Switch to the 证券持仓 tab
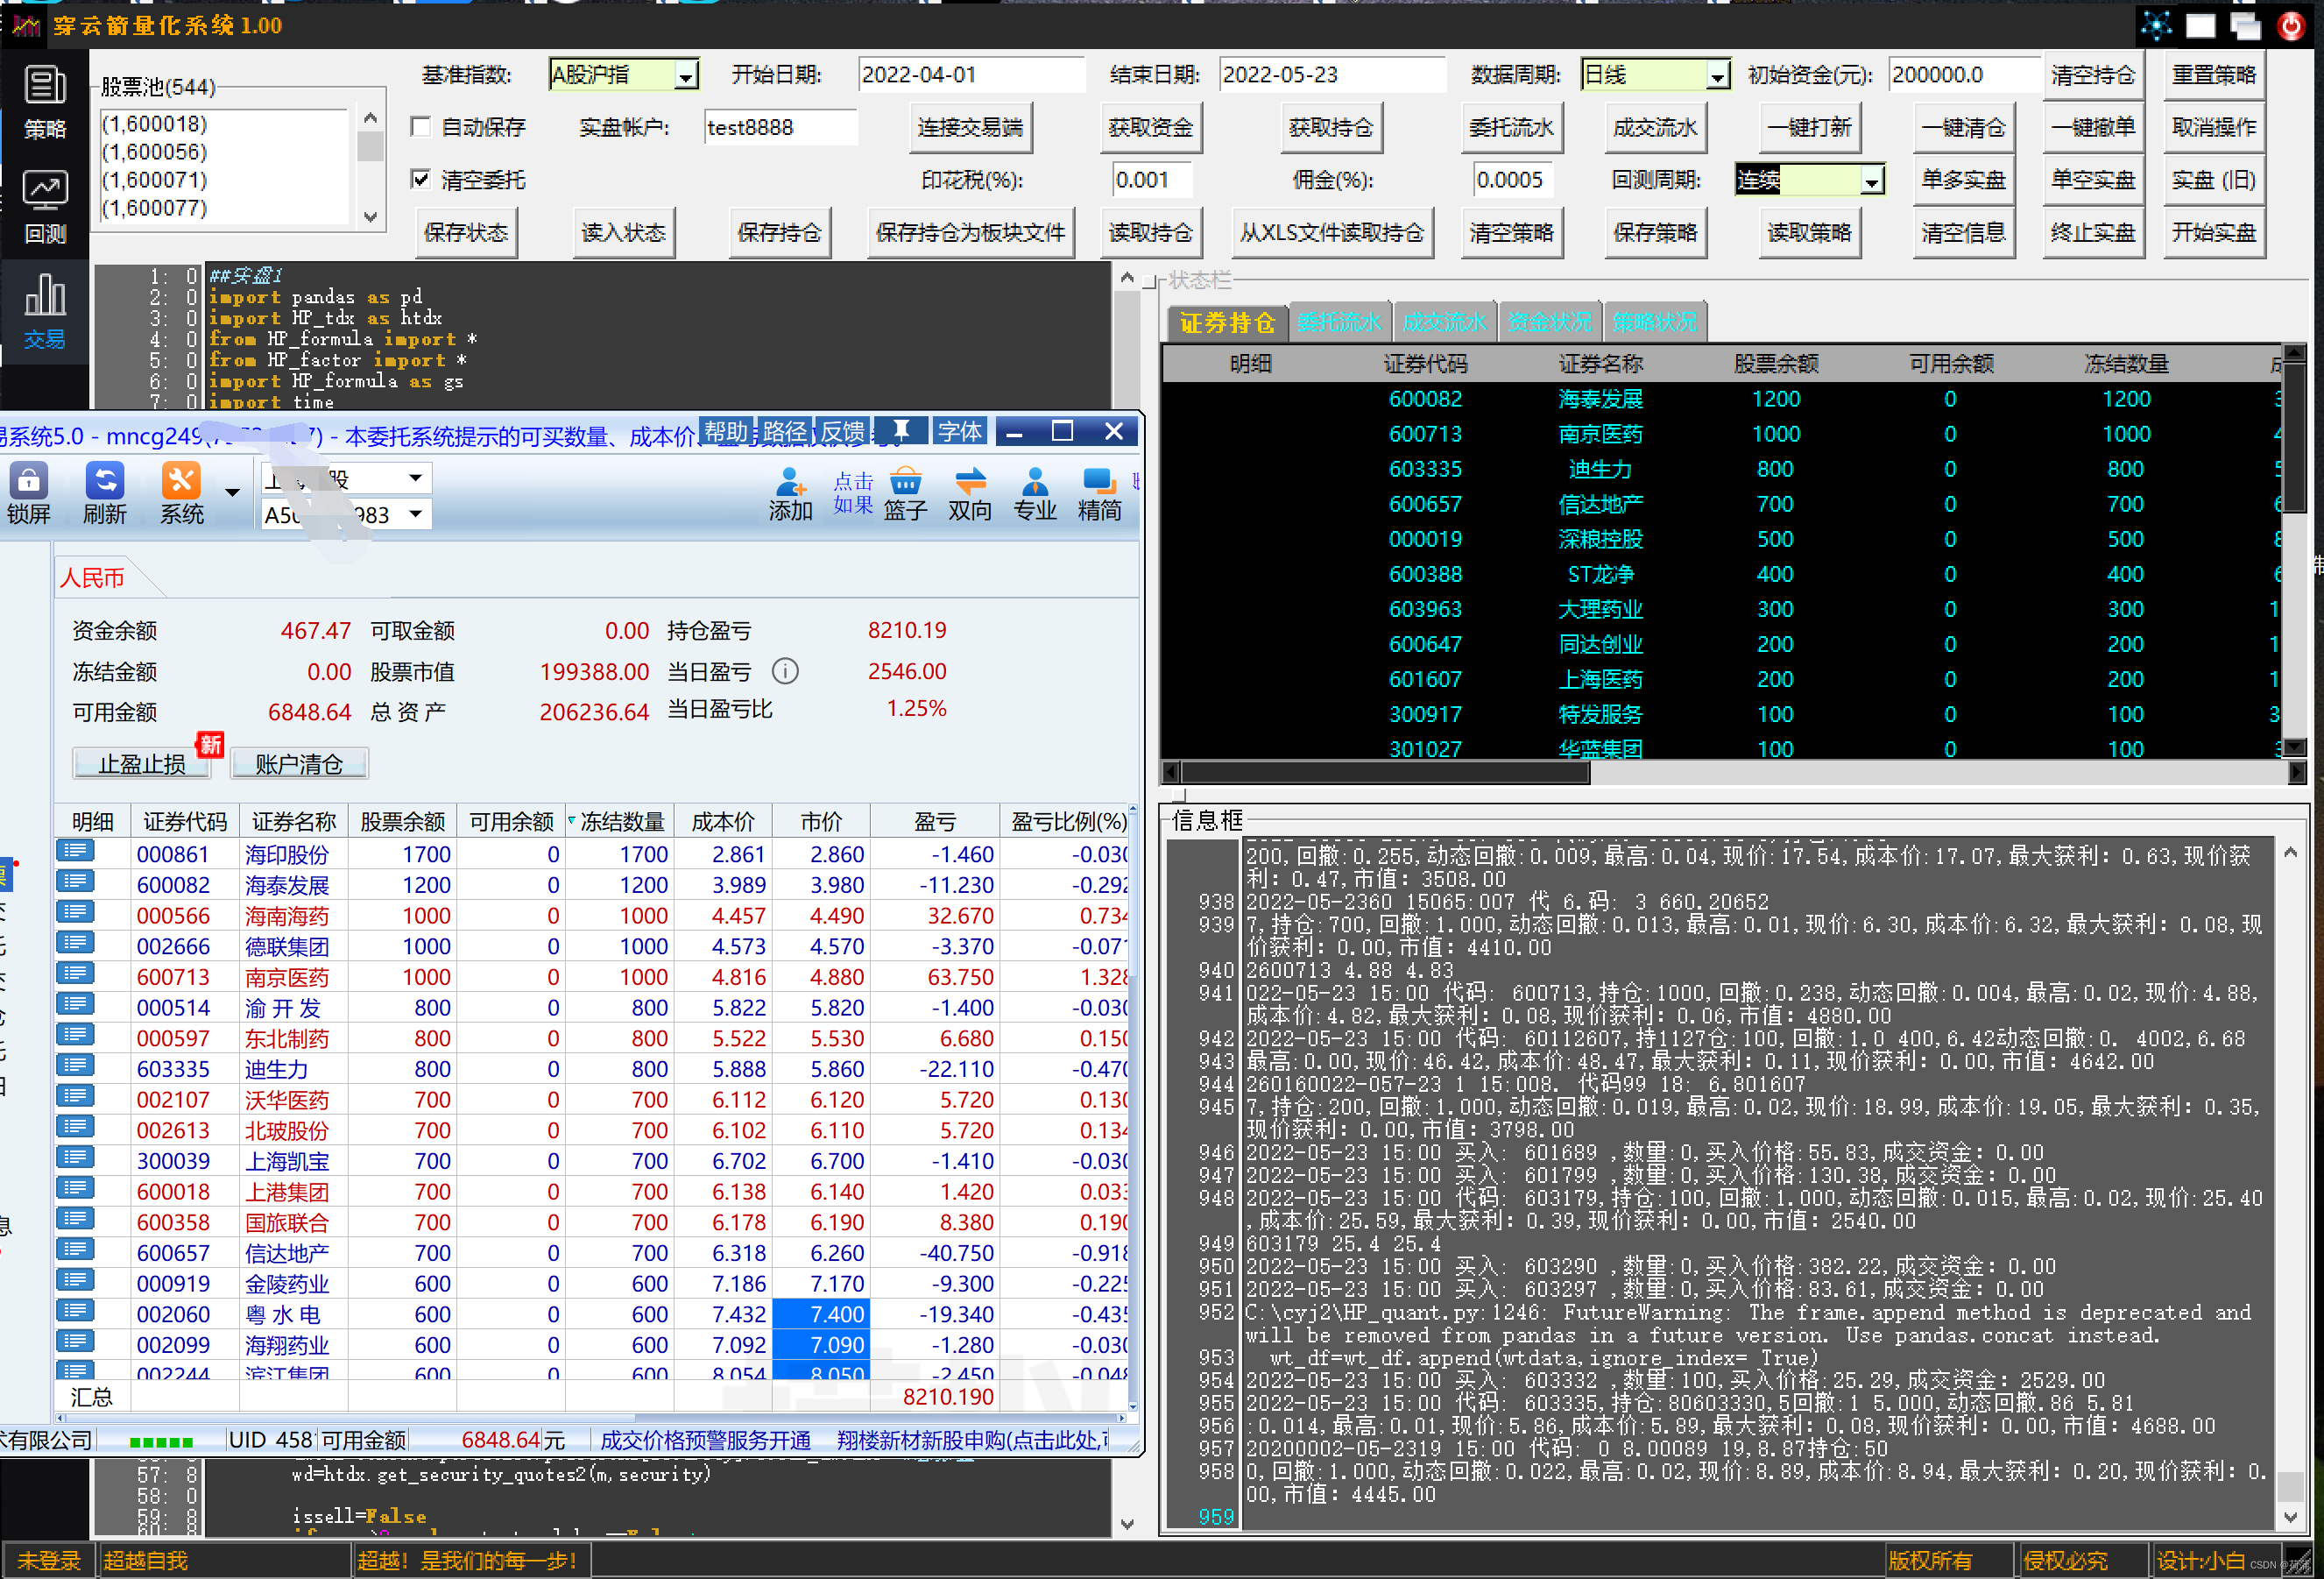Image resolution: width=2324 pixels, height=1579 pixels. coord(1227,322)
